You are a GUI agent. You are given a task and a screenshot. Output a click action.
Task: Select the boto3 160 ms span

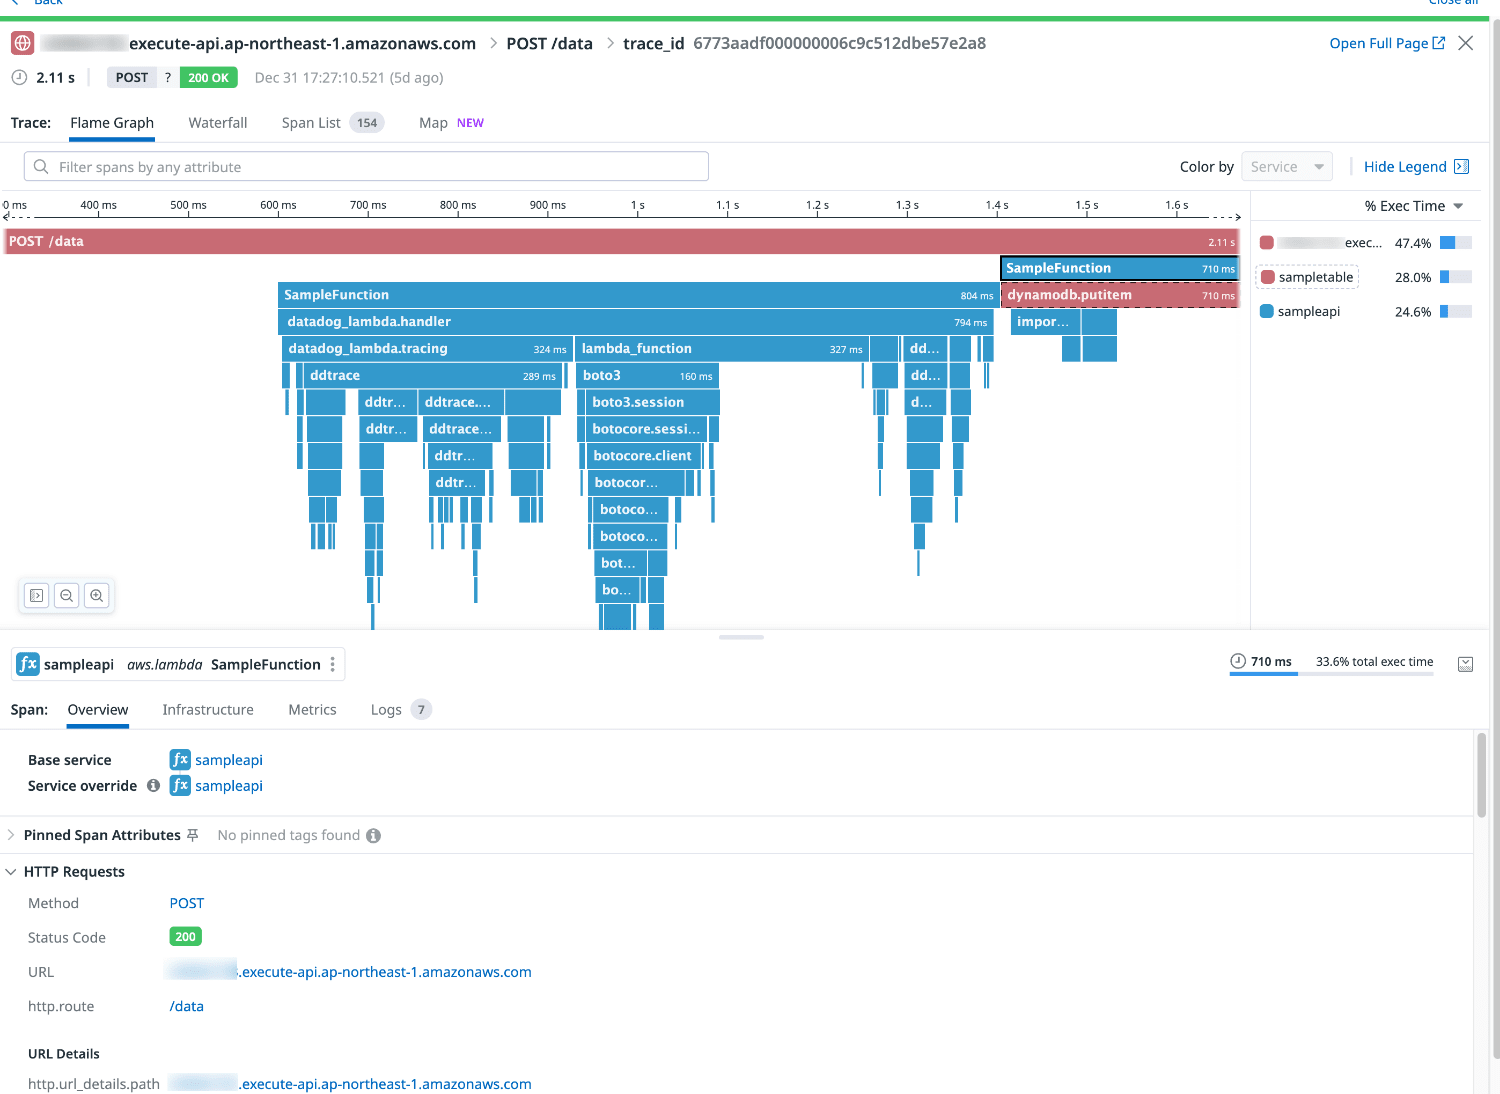[x=648, y=376]
